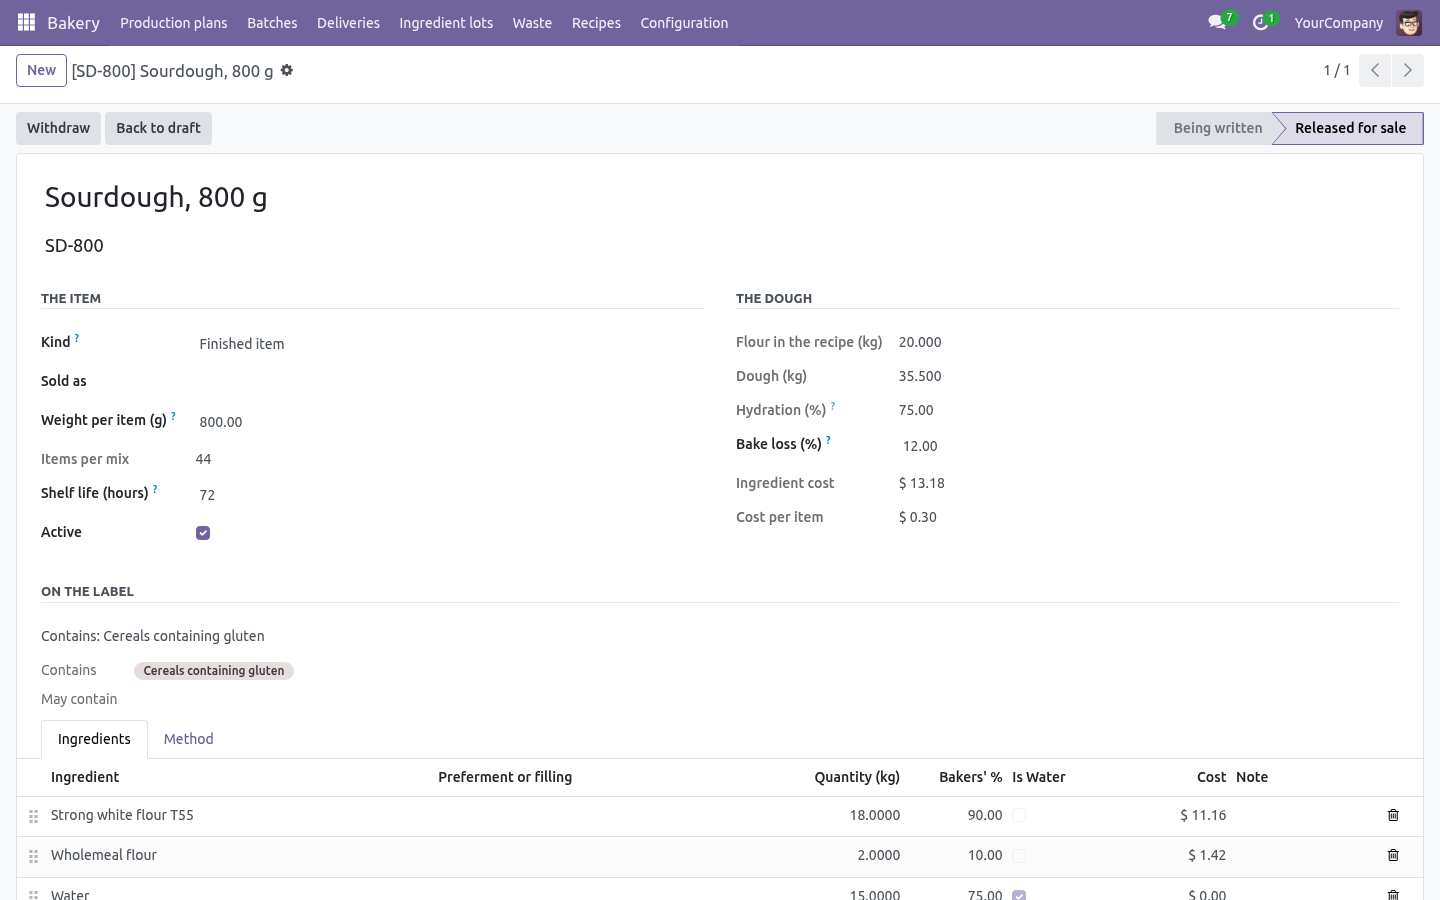Set status to Being written

point(1216,128)
